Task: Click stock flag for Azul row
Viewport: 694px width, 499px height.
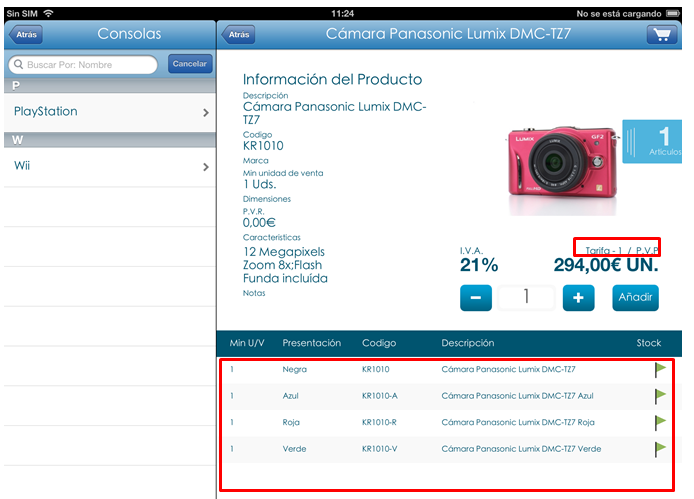Action: (660, 396)
